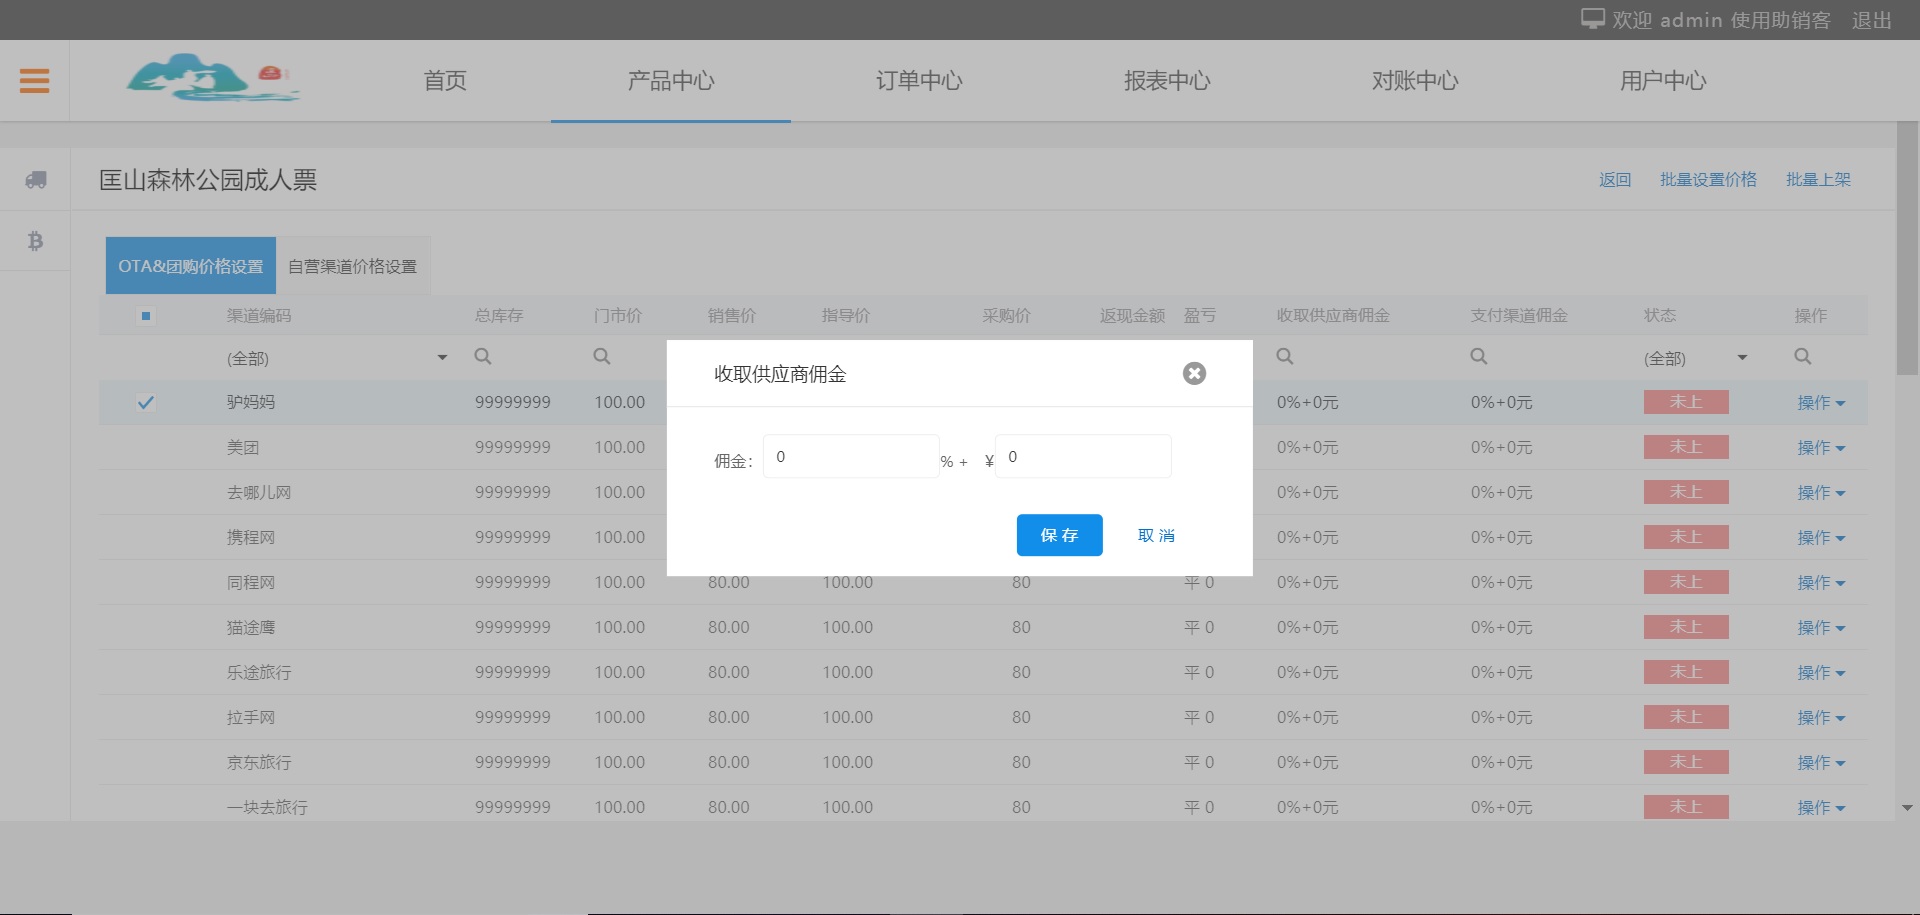1920x915 pixels.
Task: Open 订单中心 in the navigation menu
Action: tap(918, 81)
